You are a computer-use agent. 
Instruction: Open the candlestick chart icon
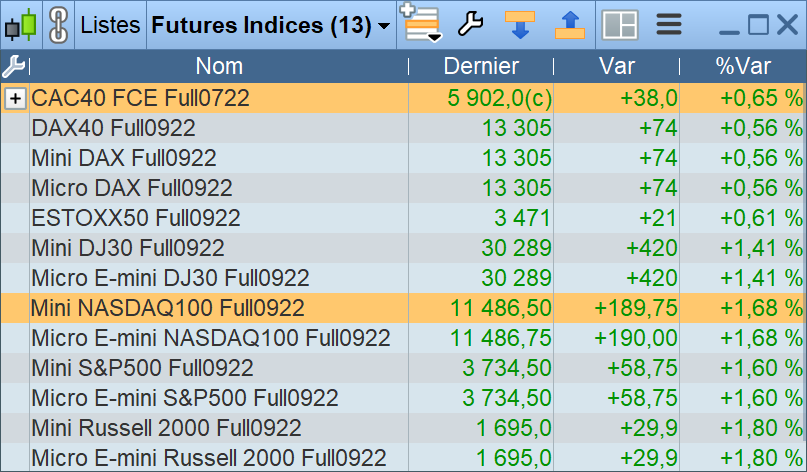point(19,24)
